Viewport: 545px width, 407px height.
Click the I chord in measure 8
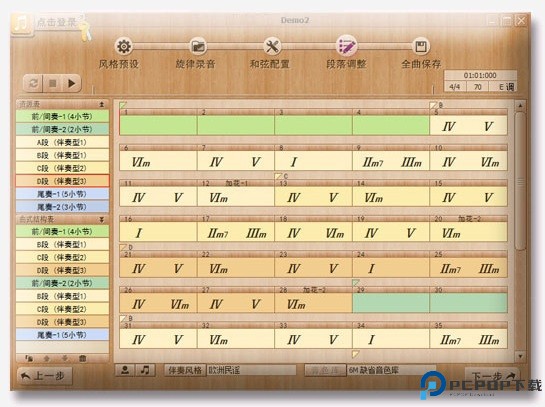(x=294, y=162)
